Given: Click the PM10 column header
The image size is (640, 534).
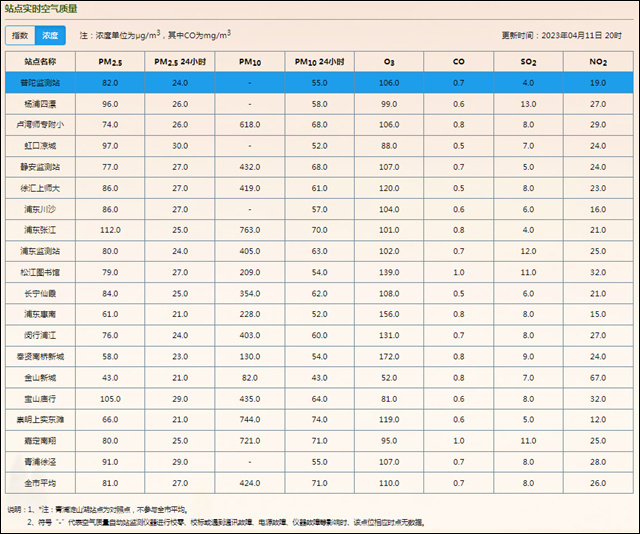Looking at the screenshot, I should click(250, 62).
